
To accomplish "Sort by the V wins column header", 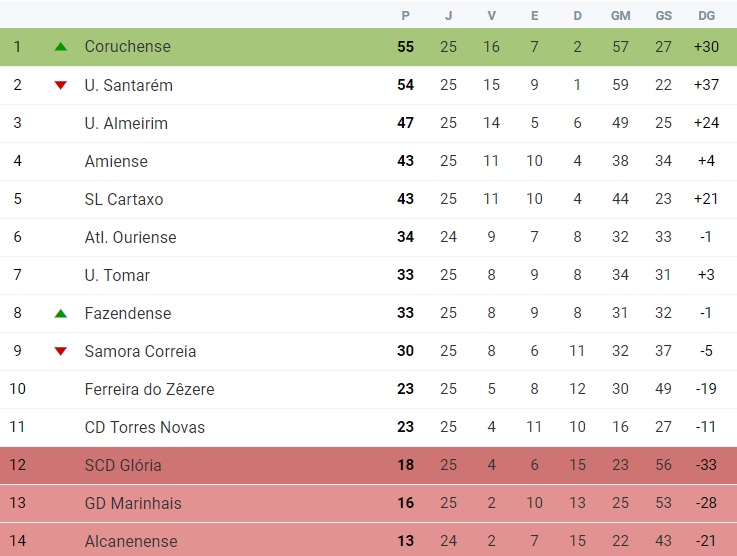I will point(492,16).
